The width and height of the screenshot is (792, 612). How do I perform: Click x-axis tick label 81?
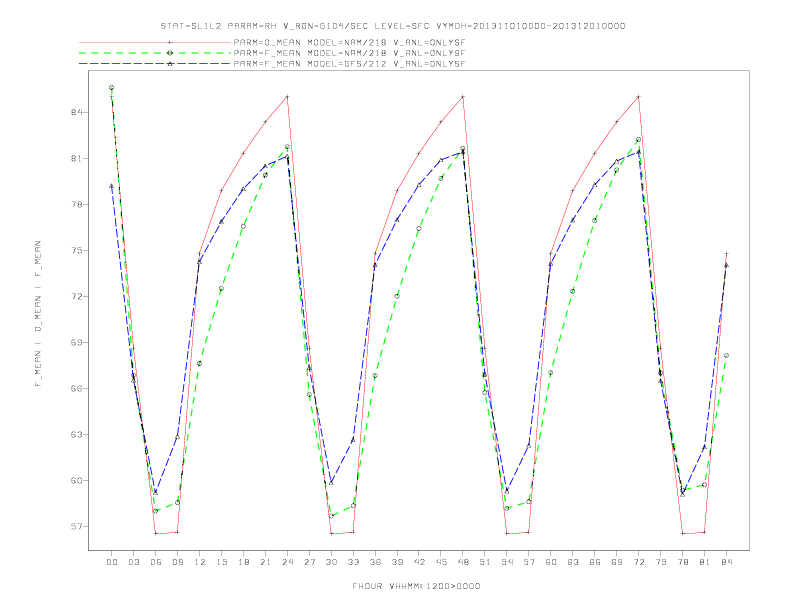click(x=705, y=562)
